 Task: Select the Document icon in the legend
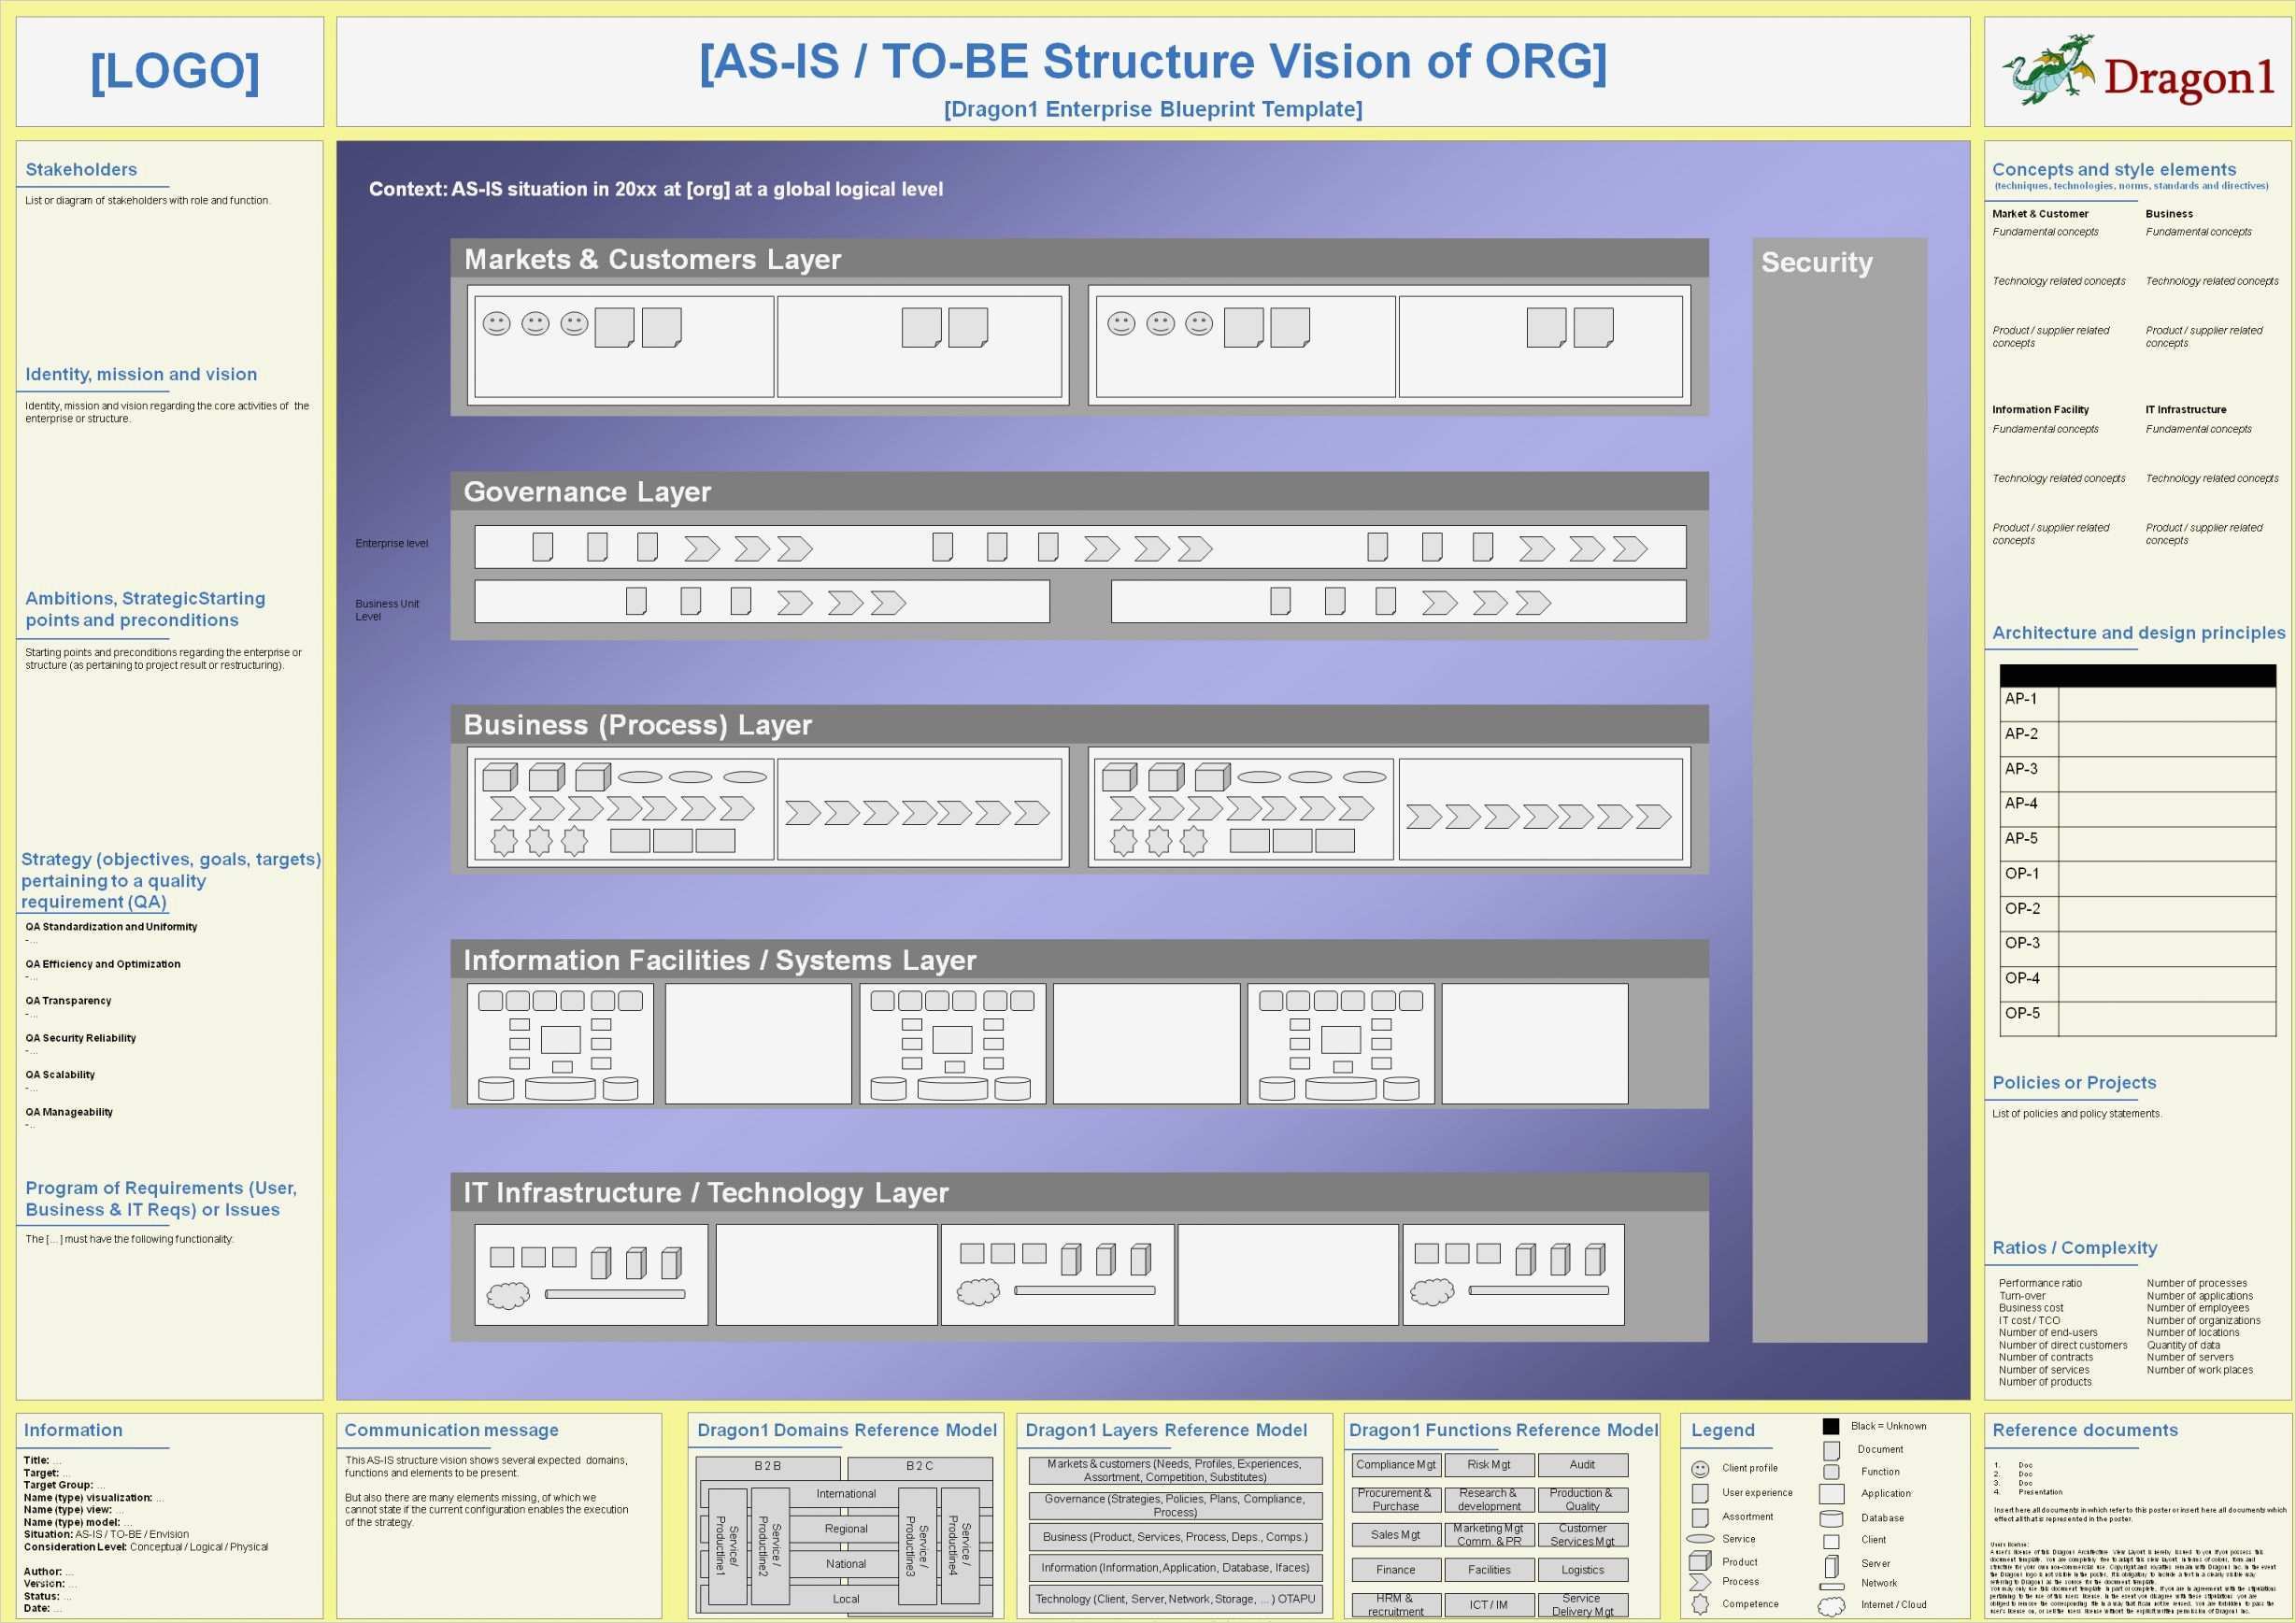(1832, 1452)
